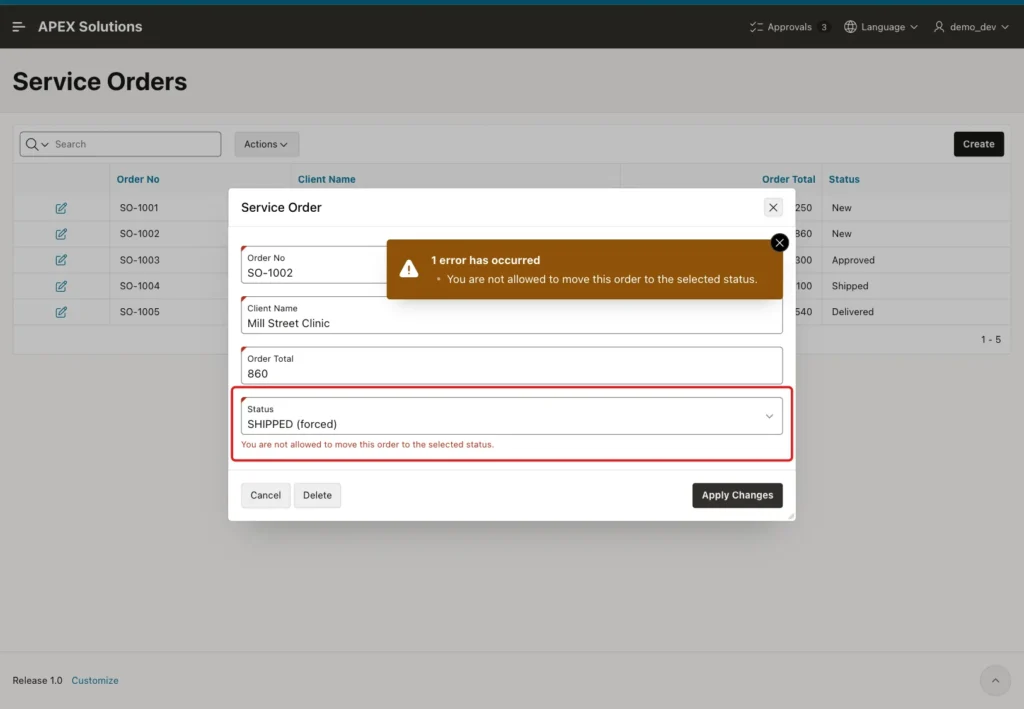Open the demo_dev user menu
The image size is (1024, 709).
[x=971, y=27]
